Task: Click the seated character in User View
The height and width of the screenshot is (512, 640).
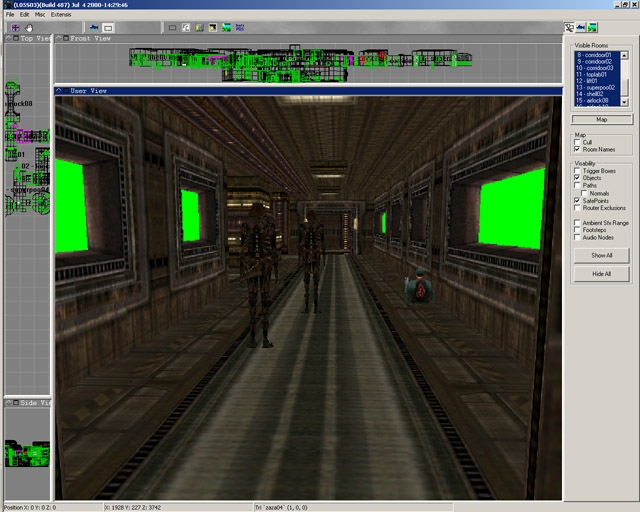Action: coord(419,286)
